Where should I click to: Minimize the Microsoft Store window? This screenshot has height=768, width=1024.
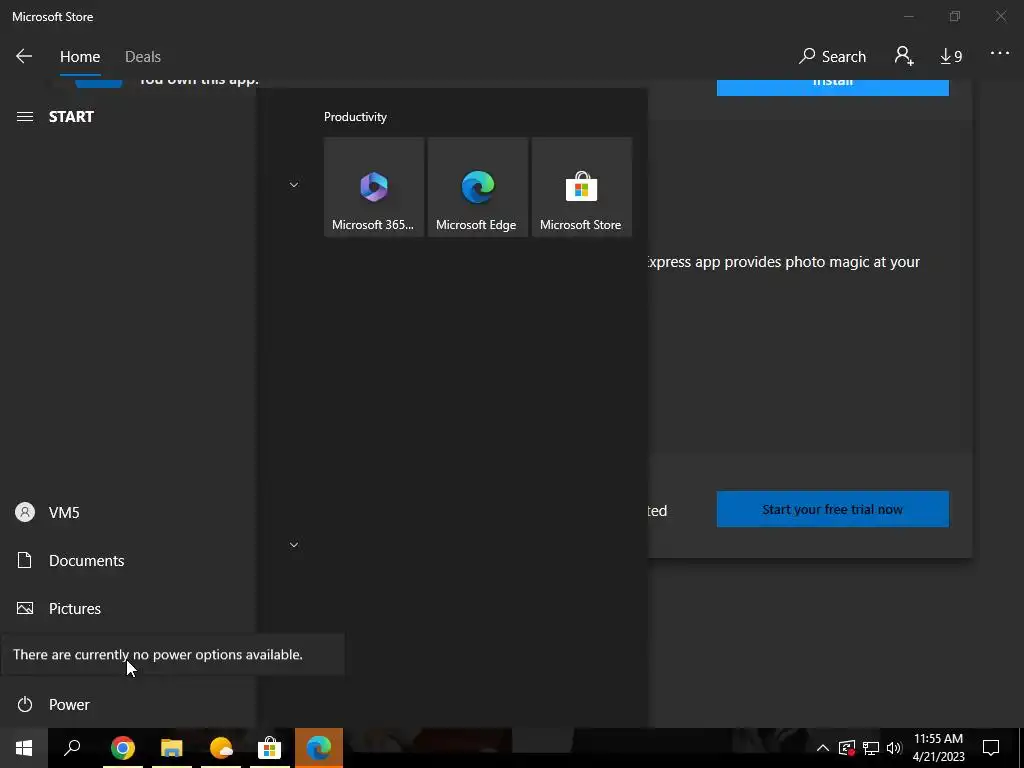(910, 16)
